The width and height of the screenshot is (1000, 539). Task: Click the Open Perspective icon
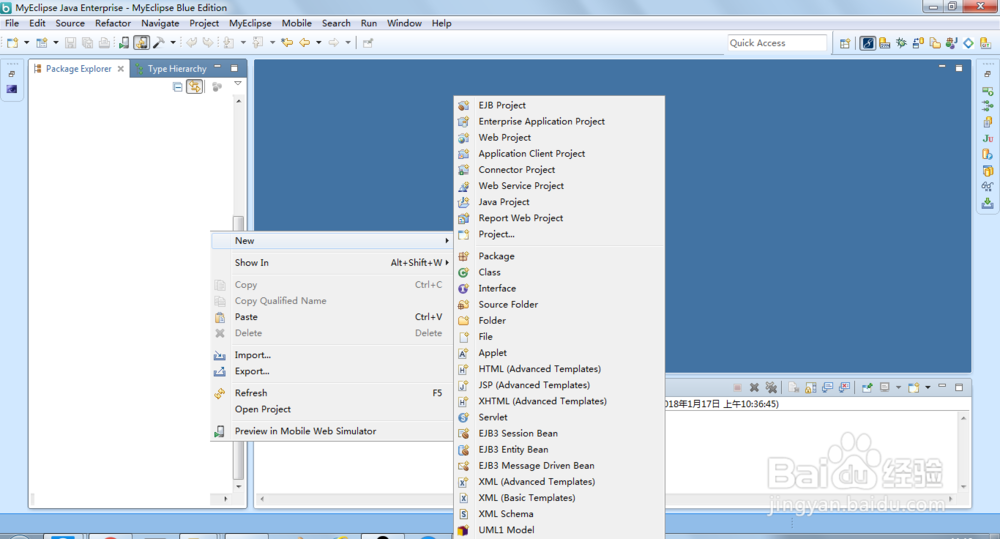[x=845, y=43]
